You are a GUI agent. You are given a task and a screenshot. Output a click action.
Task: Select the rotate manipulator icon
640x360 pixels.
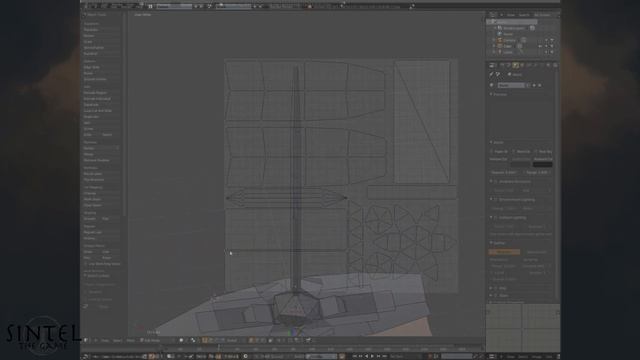coord(217,340)
